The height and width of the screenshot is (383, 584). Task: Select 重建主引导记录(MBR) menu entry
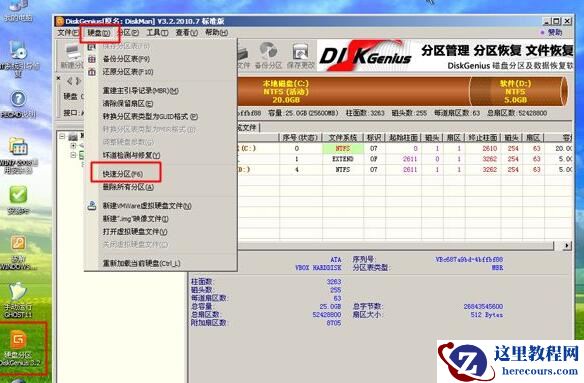click(x=140, y=91)
